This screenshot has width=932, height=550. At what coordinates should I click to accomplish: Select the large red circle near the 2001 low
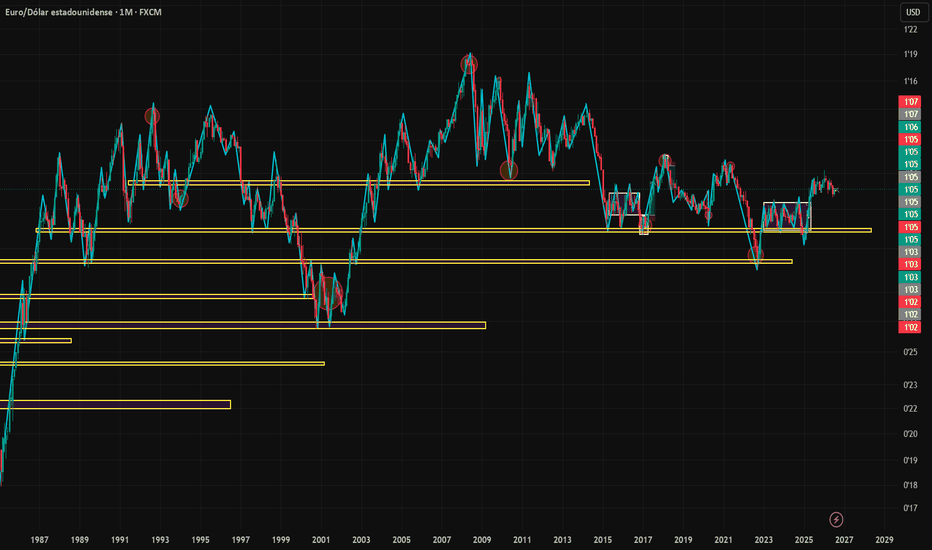coord(328,294)
